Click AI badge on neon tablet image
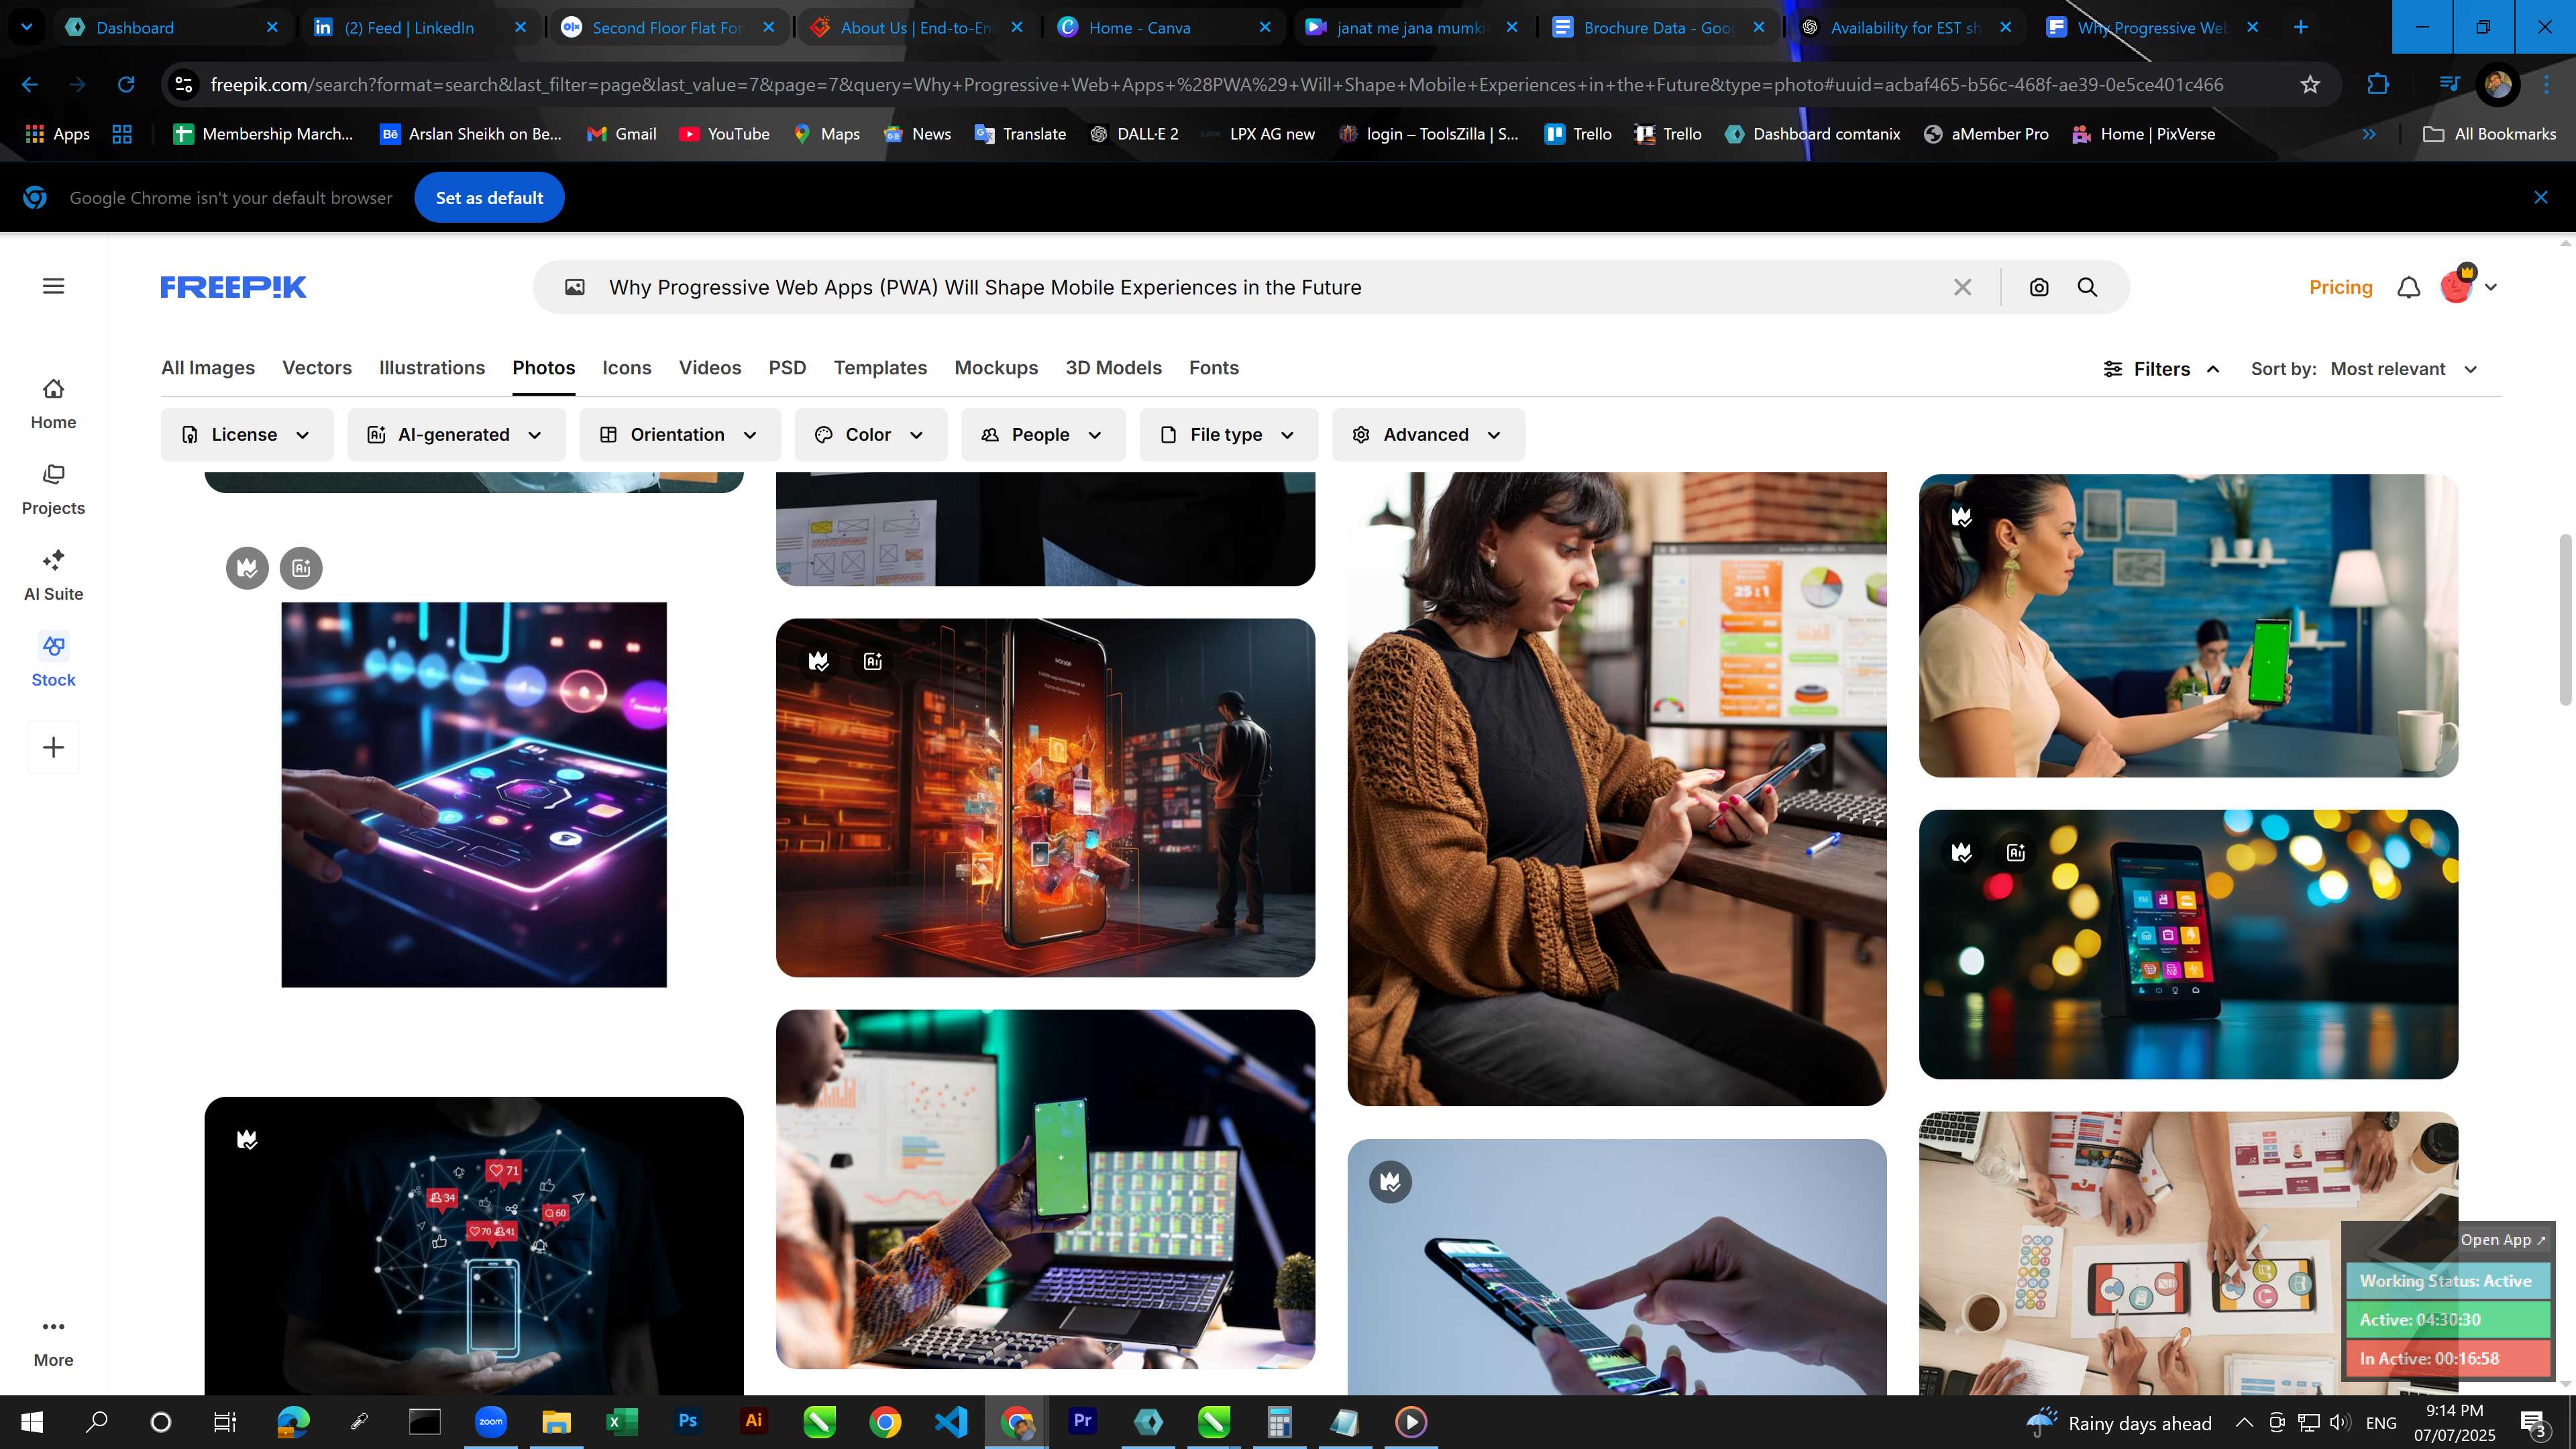2576x1449 pixels. pos(301,568)
